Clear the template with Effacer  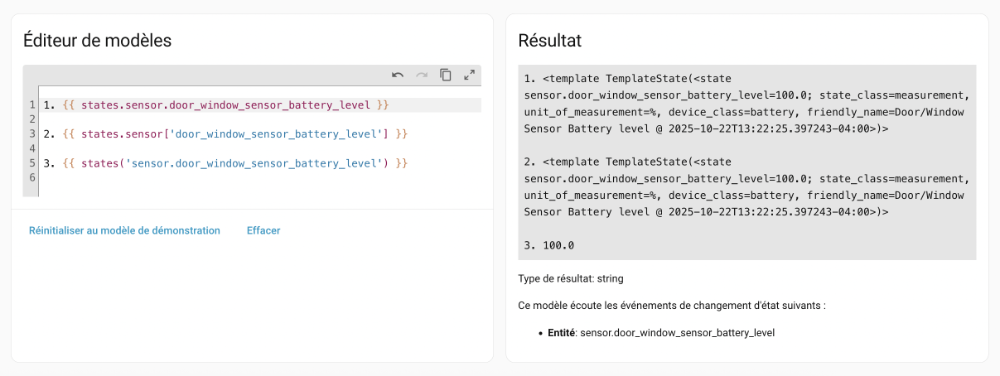coord(263,231)
